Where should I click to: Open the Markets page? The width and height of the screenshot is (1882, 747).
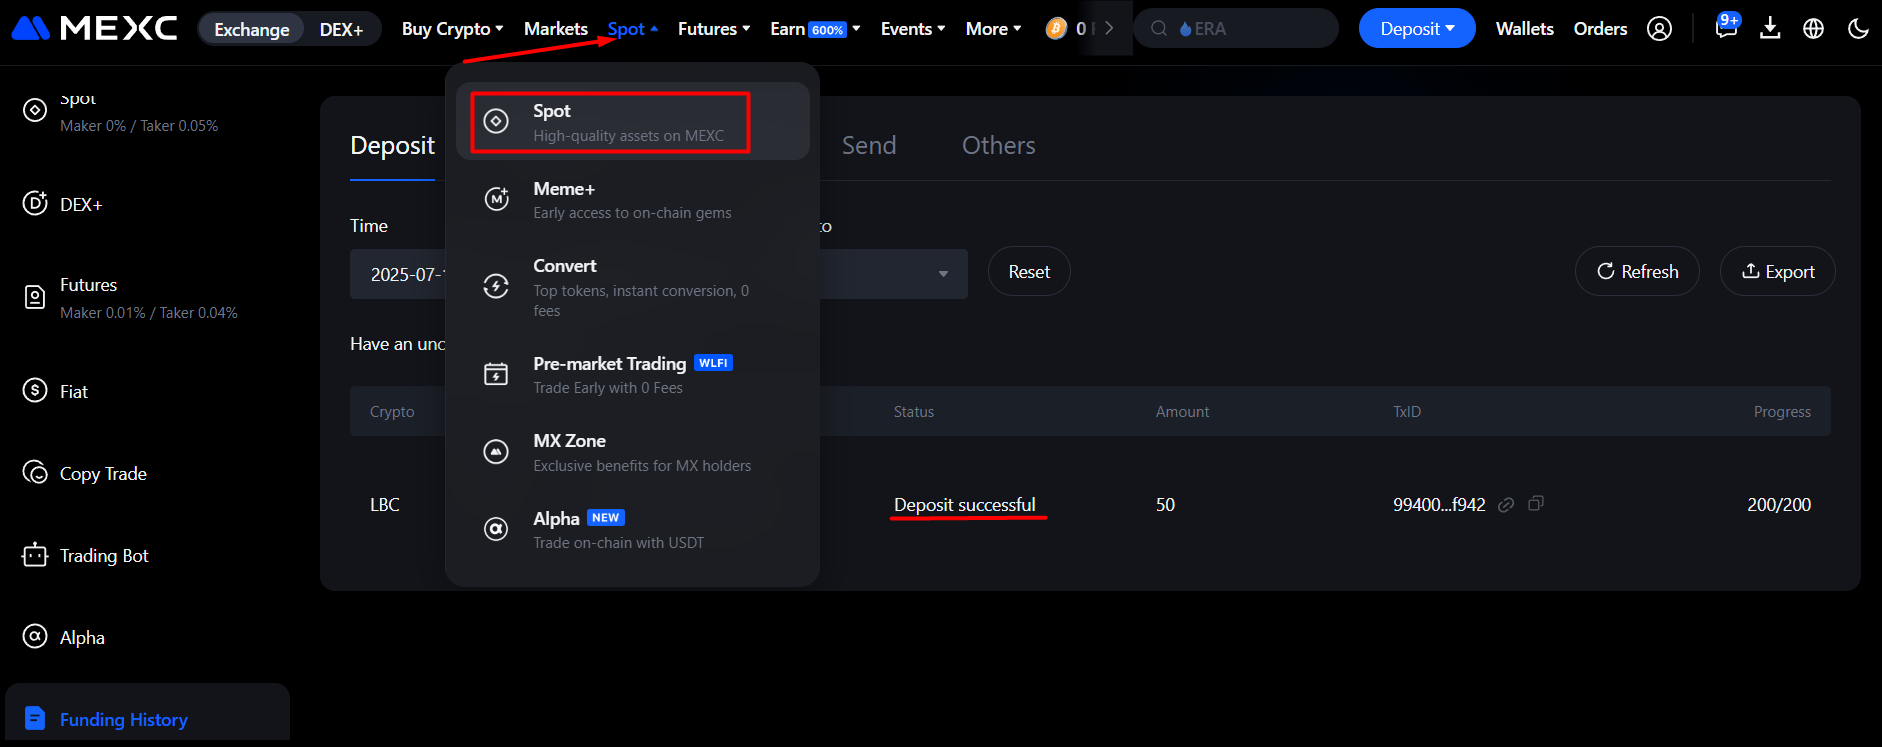[x=556, y=29]
